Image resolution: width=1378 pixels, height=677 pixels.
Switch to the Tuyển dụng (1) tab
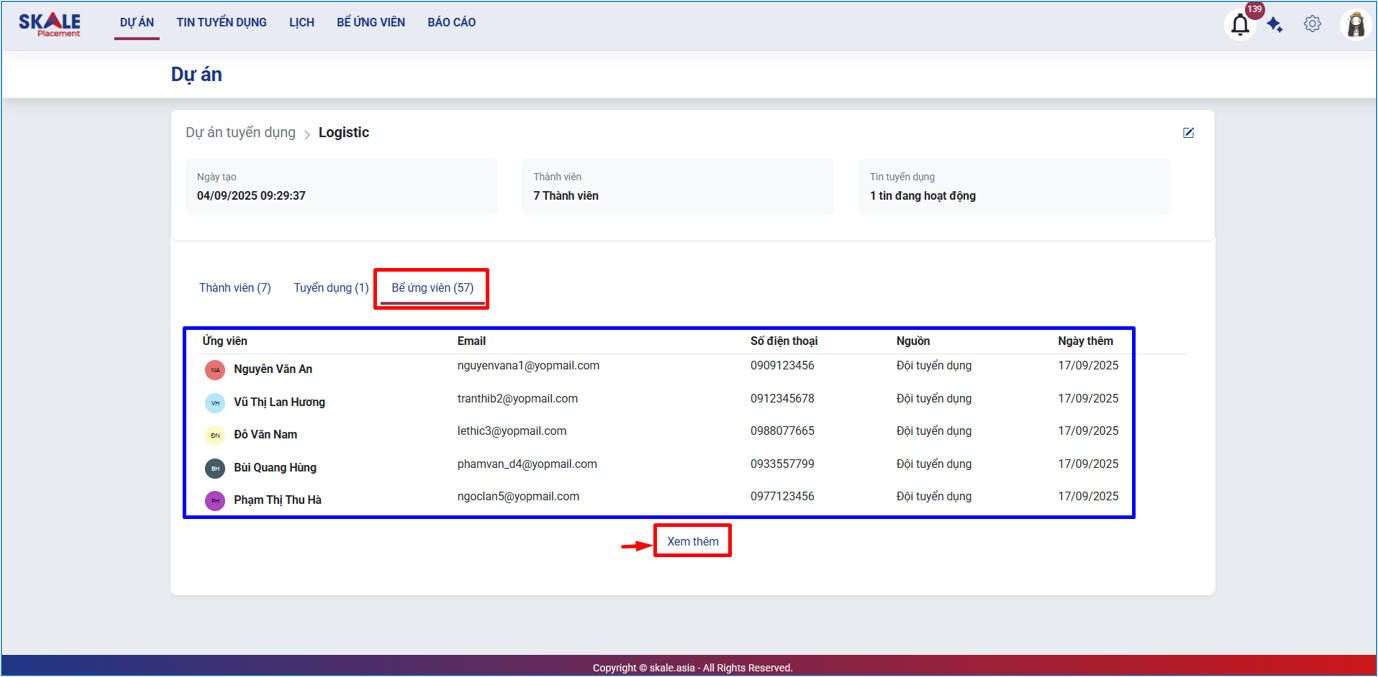[x=331, y=288]
